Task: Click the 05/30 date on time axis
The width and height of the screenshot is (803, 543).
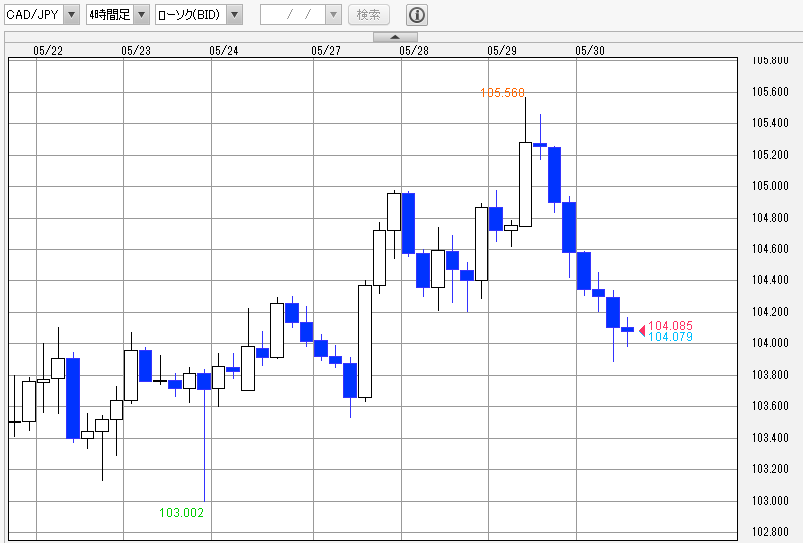Action: [590, 50]
